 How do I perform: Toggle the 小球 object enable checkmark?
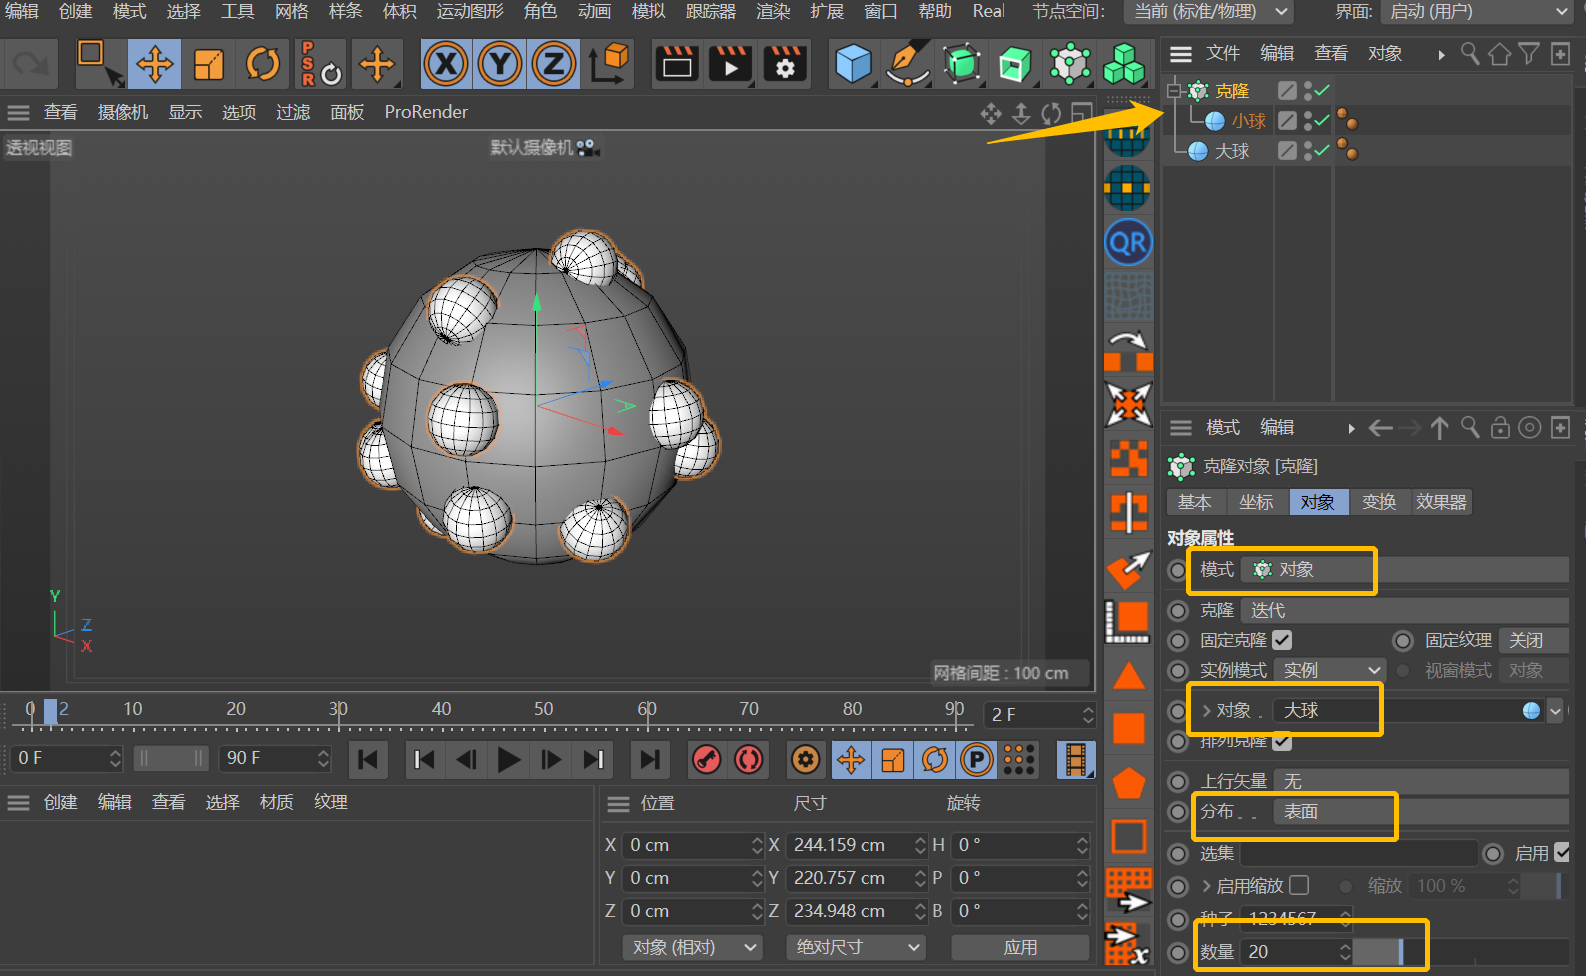pyautogui.click(x=1322, y=121)
